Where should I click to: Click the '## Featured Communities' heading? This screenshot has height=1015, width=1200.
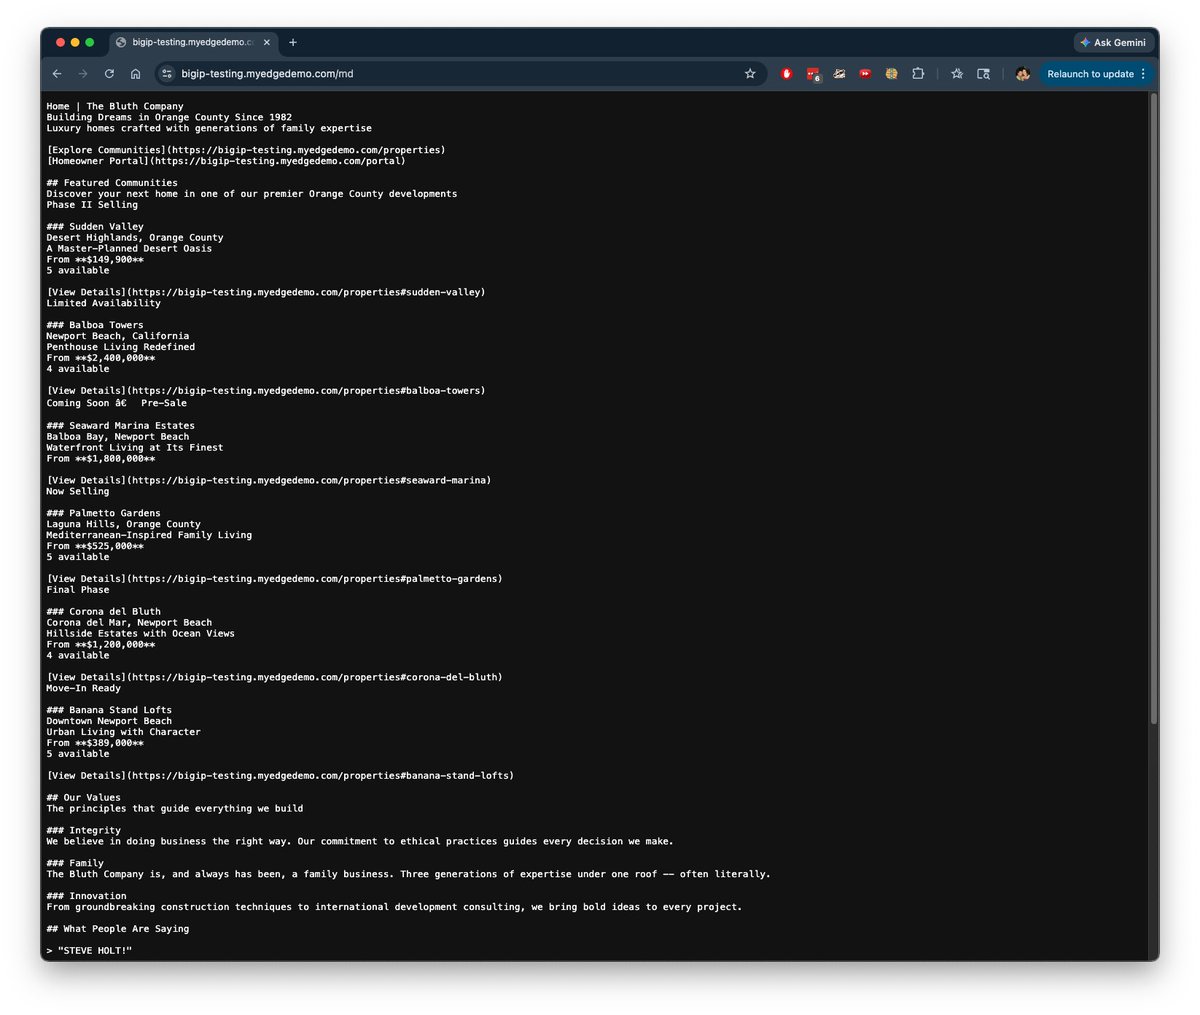[112, 183]
